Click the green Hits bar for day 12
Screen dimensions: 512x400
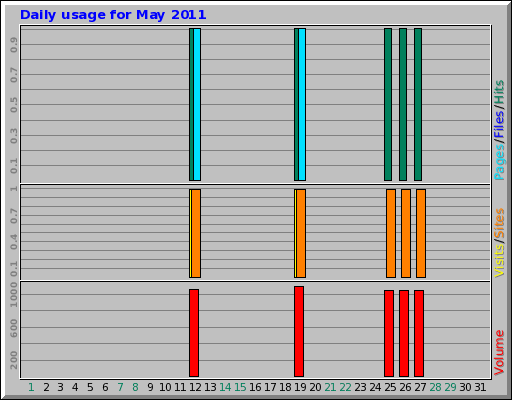tap(191, 104)
